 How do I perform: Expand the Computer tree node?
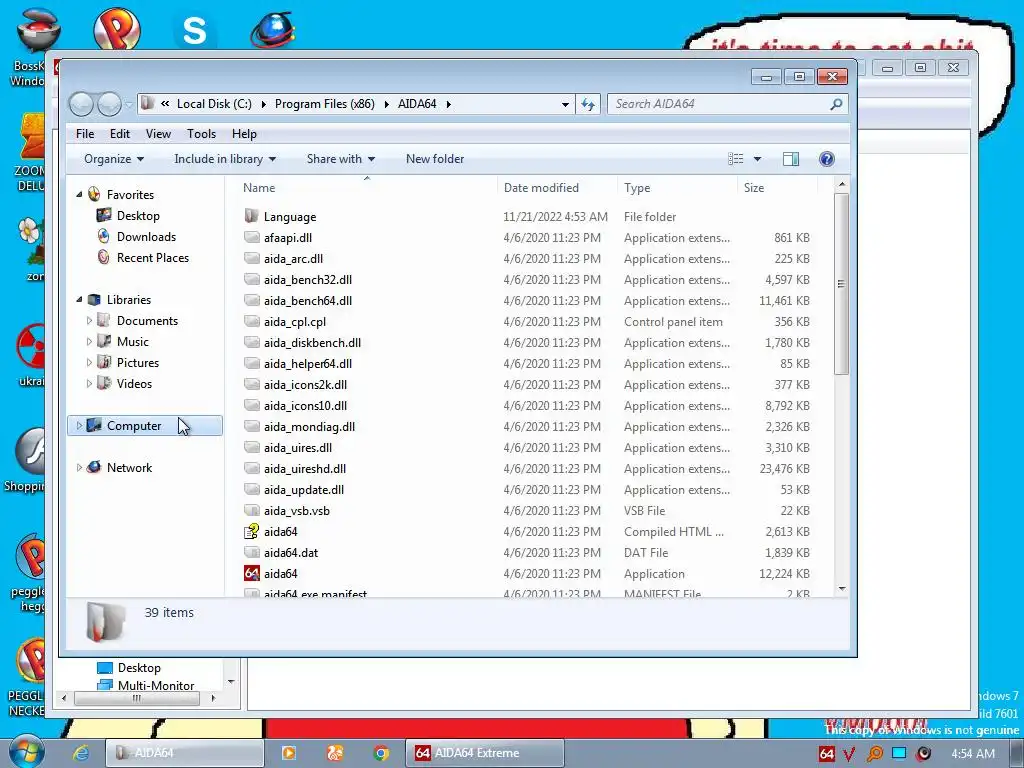coord(79,425)
